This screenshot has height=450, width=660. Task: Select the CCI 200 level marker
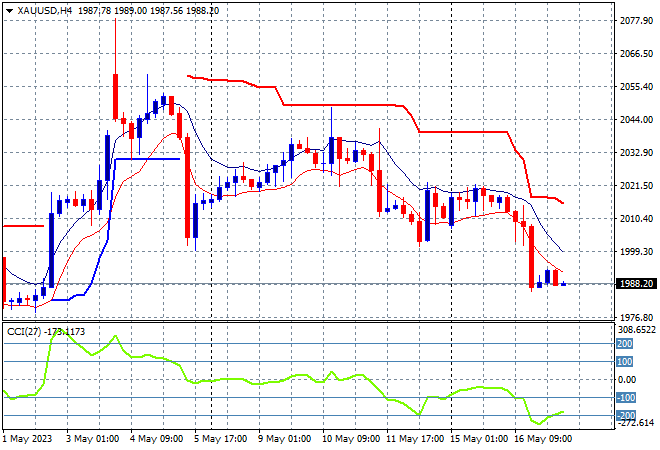coord(624,344)
